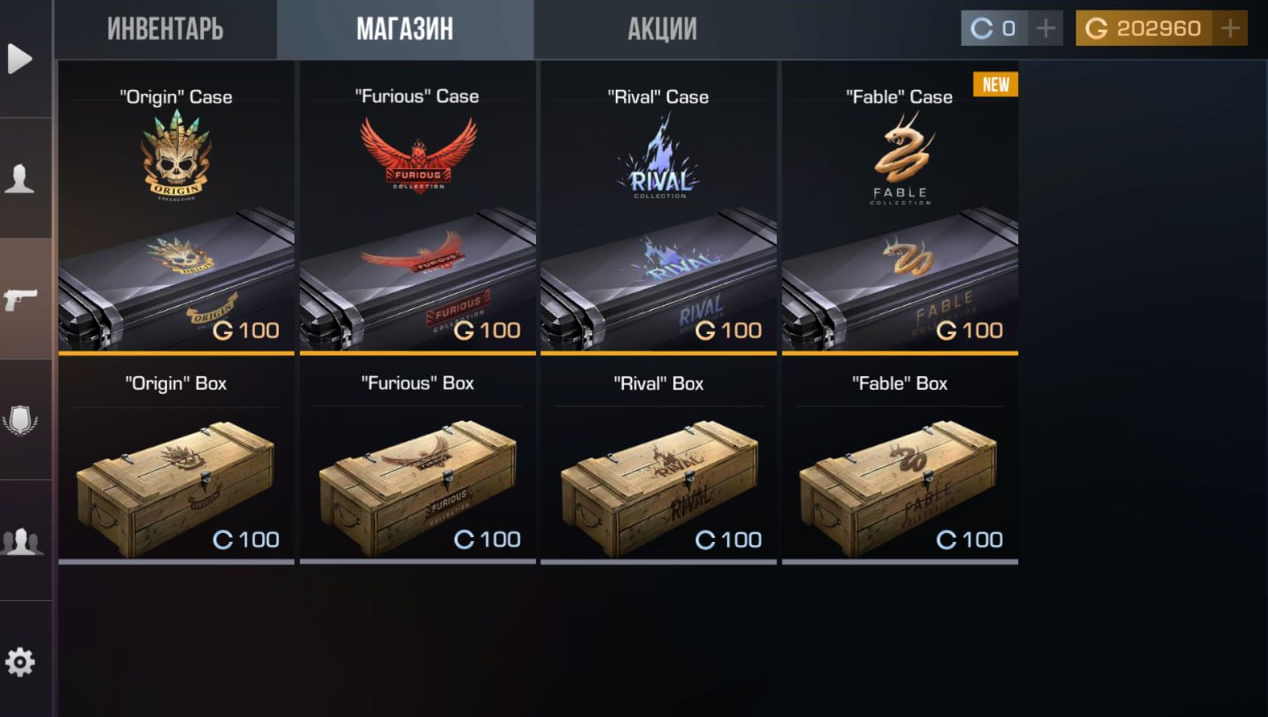Select the "Rival" Box wooden crate
The width and height of the screenshot is (1268, 717).
658,461
